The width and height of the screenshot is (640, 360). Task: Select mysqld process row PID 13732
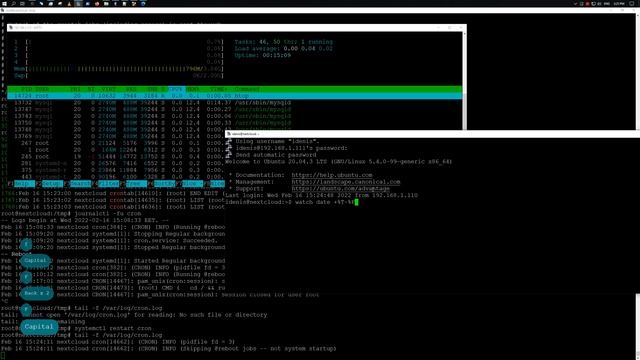pos(235,102)
